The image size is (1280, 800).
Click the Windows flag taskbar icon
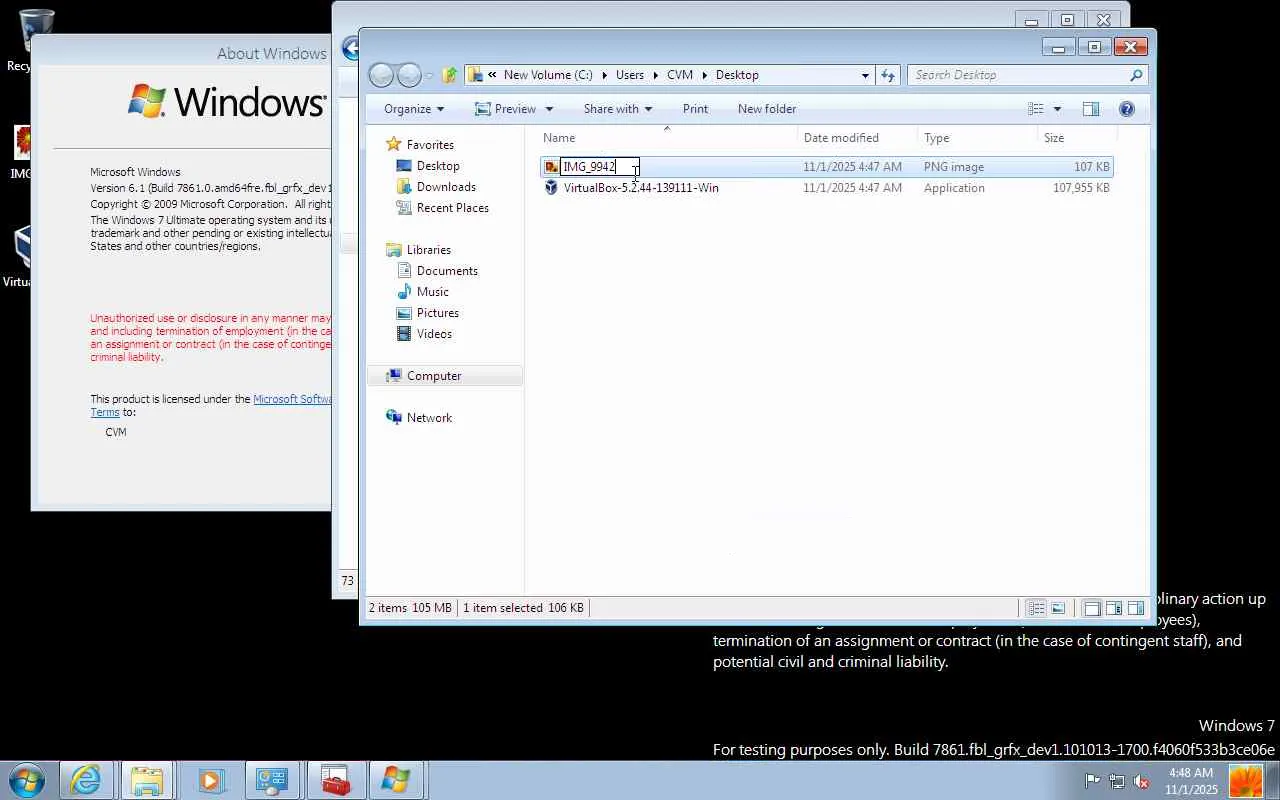click(x=395, y=780)
